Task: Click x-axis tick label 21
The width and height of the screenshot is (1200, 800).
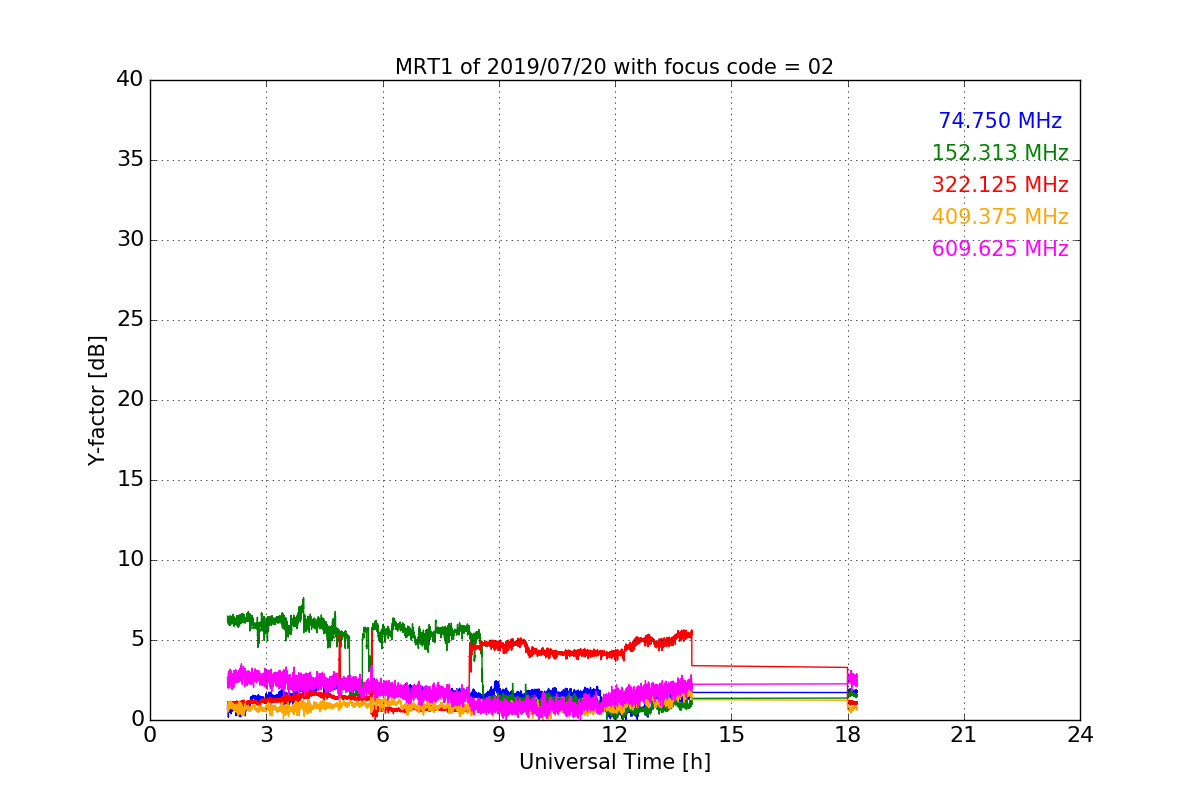Action: [964, 735]
